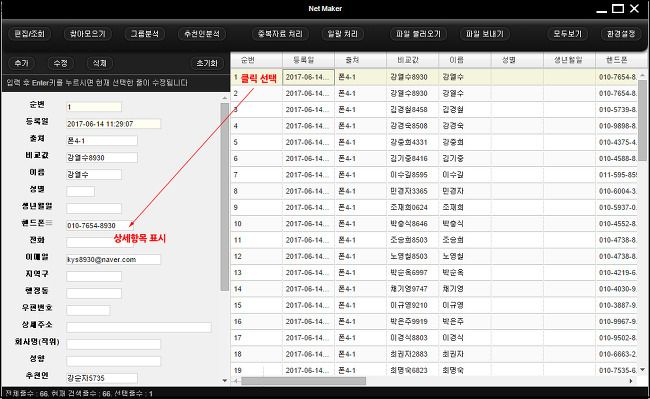Click the 성별 column header
This screenshot has width=650, height=399.
[517, 60]
